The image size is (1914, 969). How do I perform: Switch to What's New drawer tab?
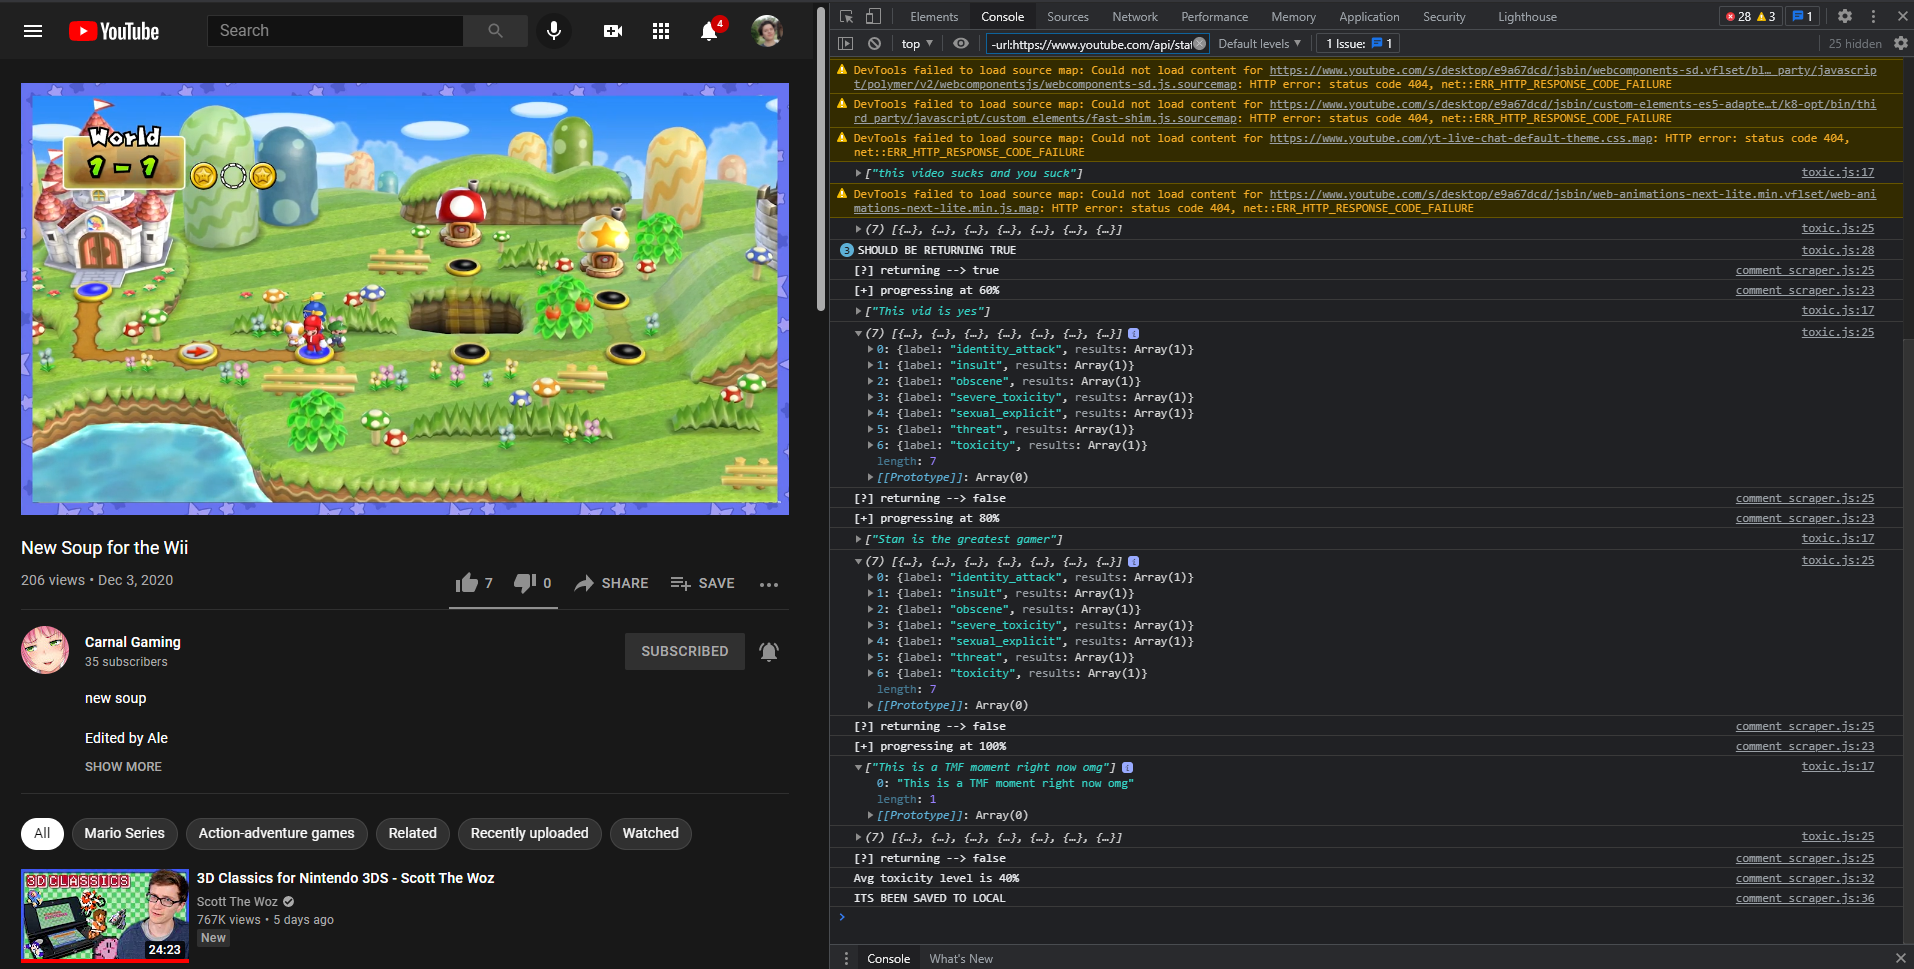tap(961, 958)
